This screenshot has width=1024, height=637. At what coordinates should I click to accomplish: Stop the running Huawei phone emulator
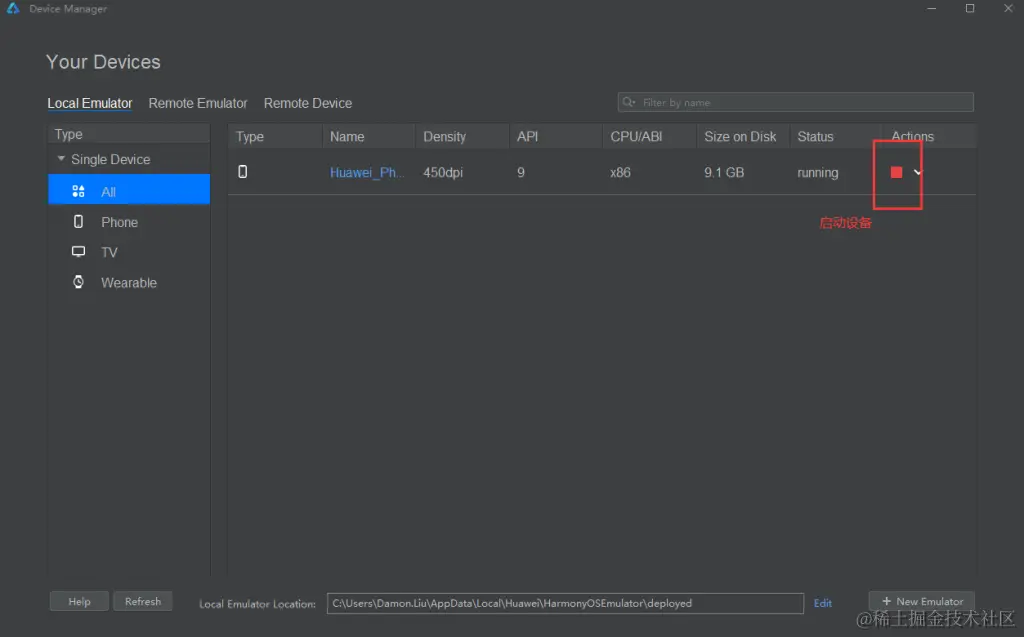pos(896,172)
